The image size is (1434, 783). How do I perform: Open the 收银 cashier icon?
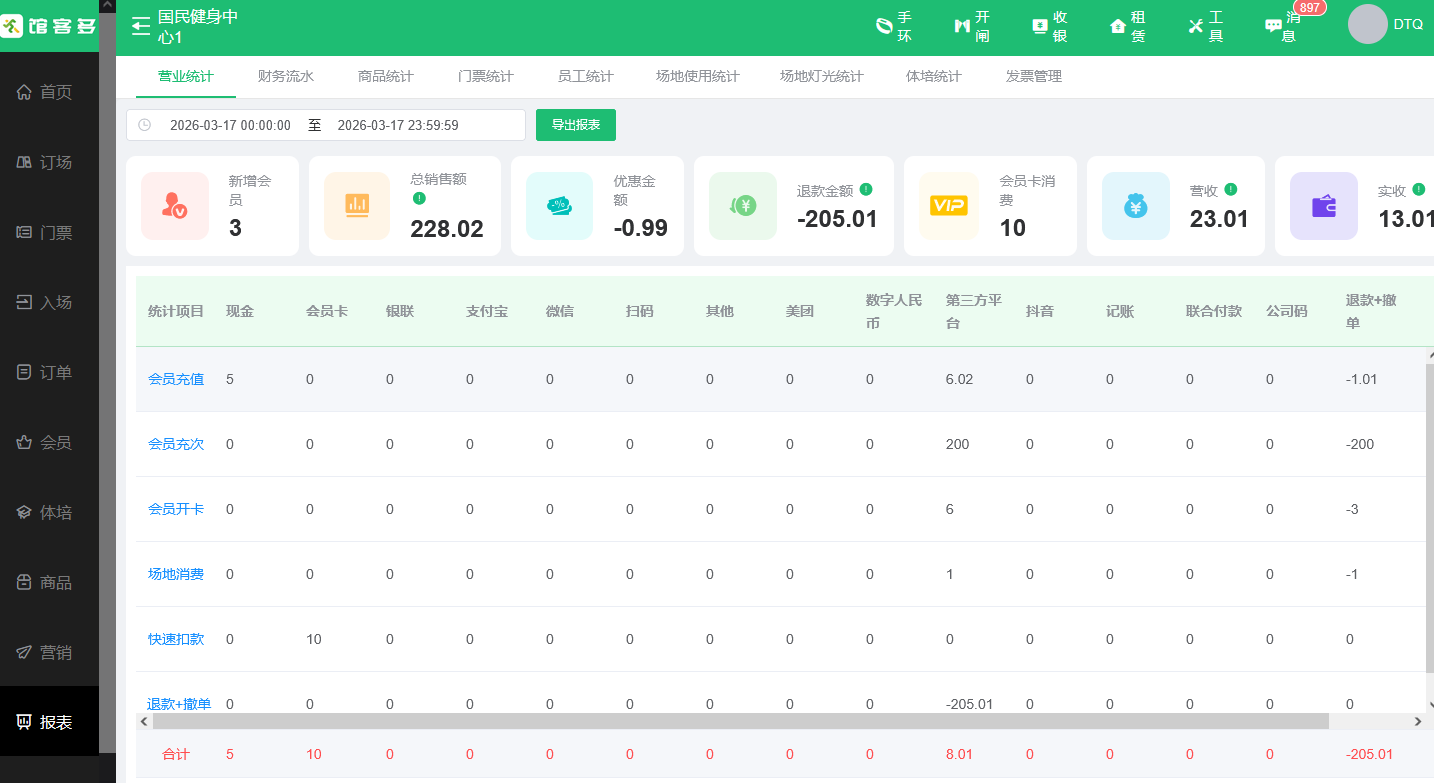point(1049,26)
